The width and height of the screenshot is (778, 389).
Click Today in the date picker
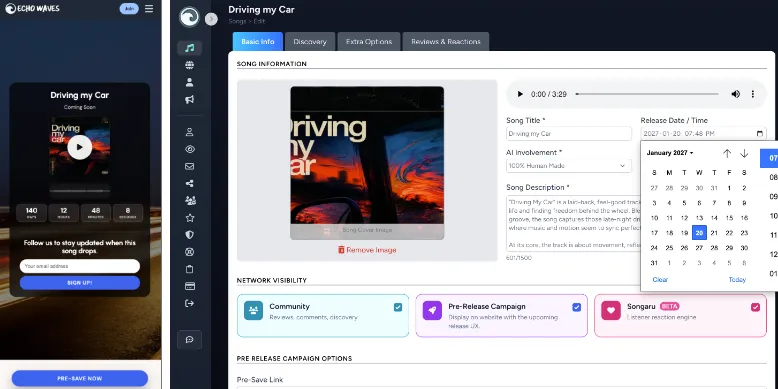pyautogui.click(x=737, y=280)
